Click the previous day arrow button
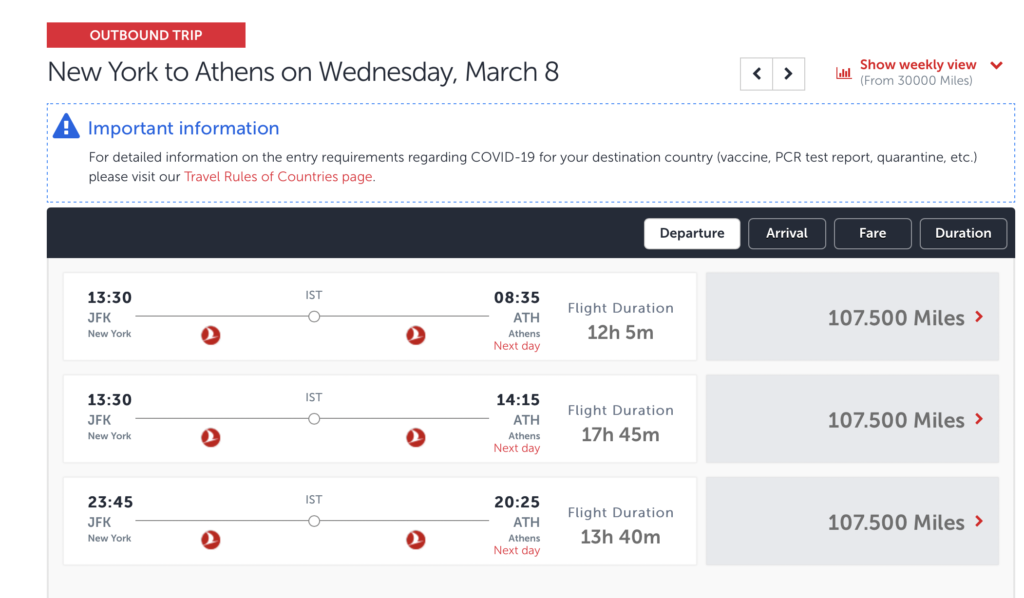This screenshot has width=1024, height=598. [x=757, y=73]
